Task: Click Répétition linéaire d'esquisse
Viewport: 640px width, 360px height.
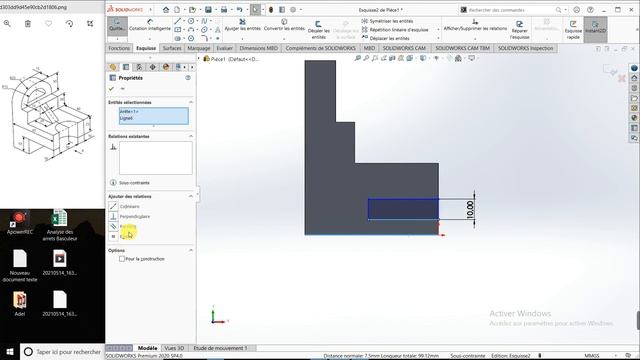Action: 395,29
